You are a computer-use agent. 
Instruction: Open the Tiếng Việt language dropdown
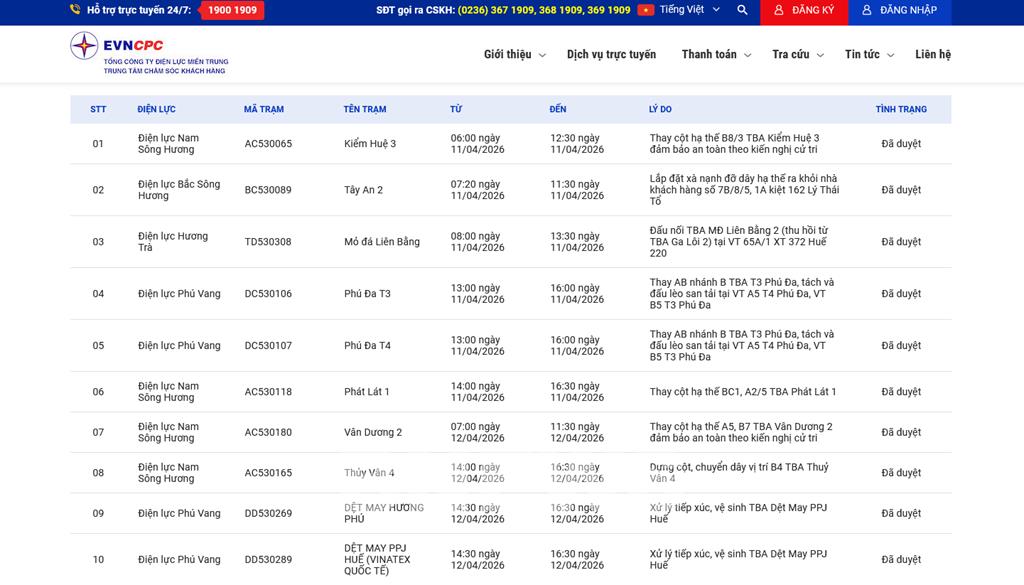(688, 10)
